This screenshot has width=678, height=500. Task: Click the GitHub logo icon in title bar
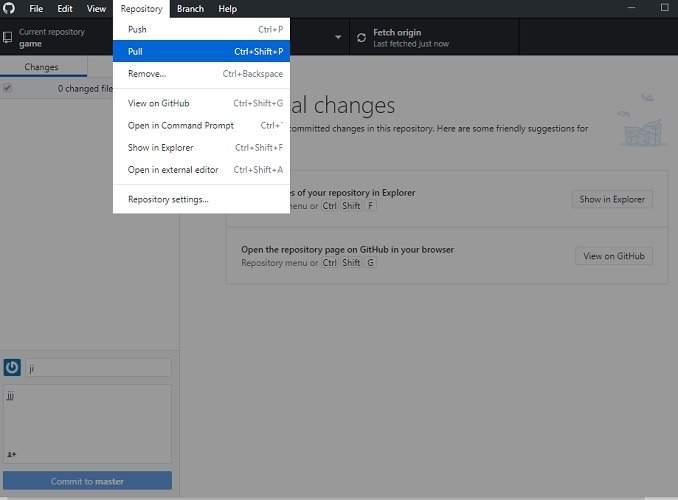tap(9, 8)
